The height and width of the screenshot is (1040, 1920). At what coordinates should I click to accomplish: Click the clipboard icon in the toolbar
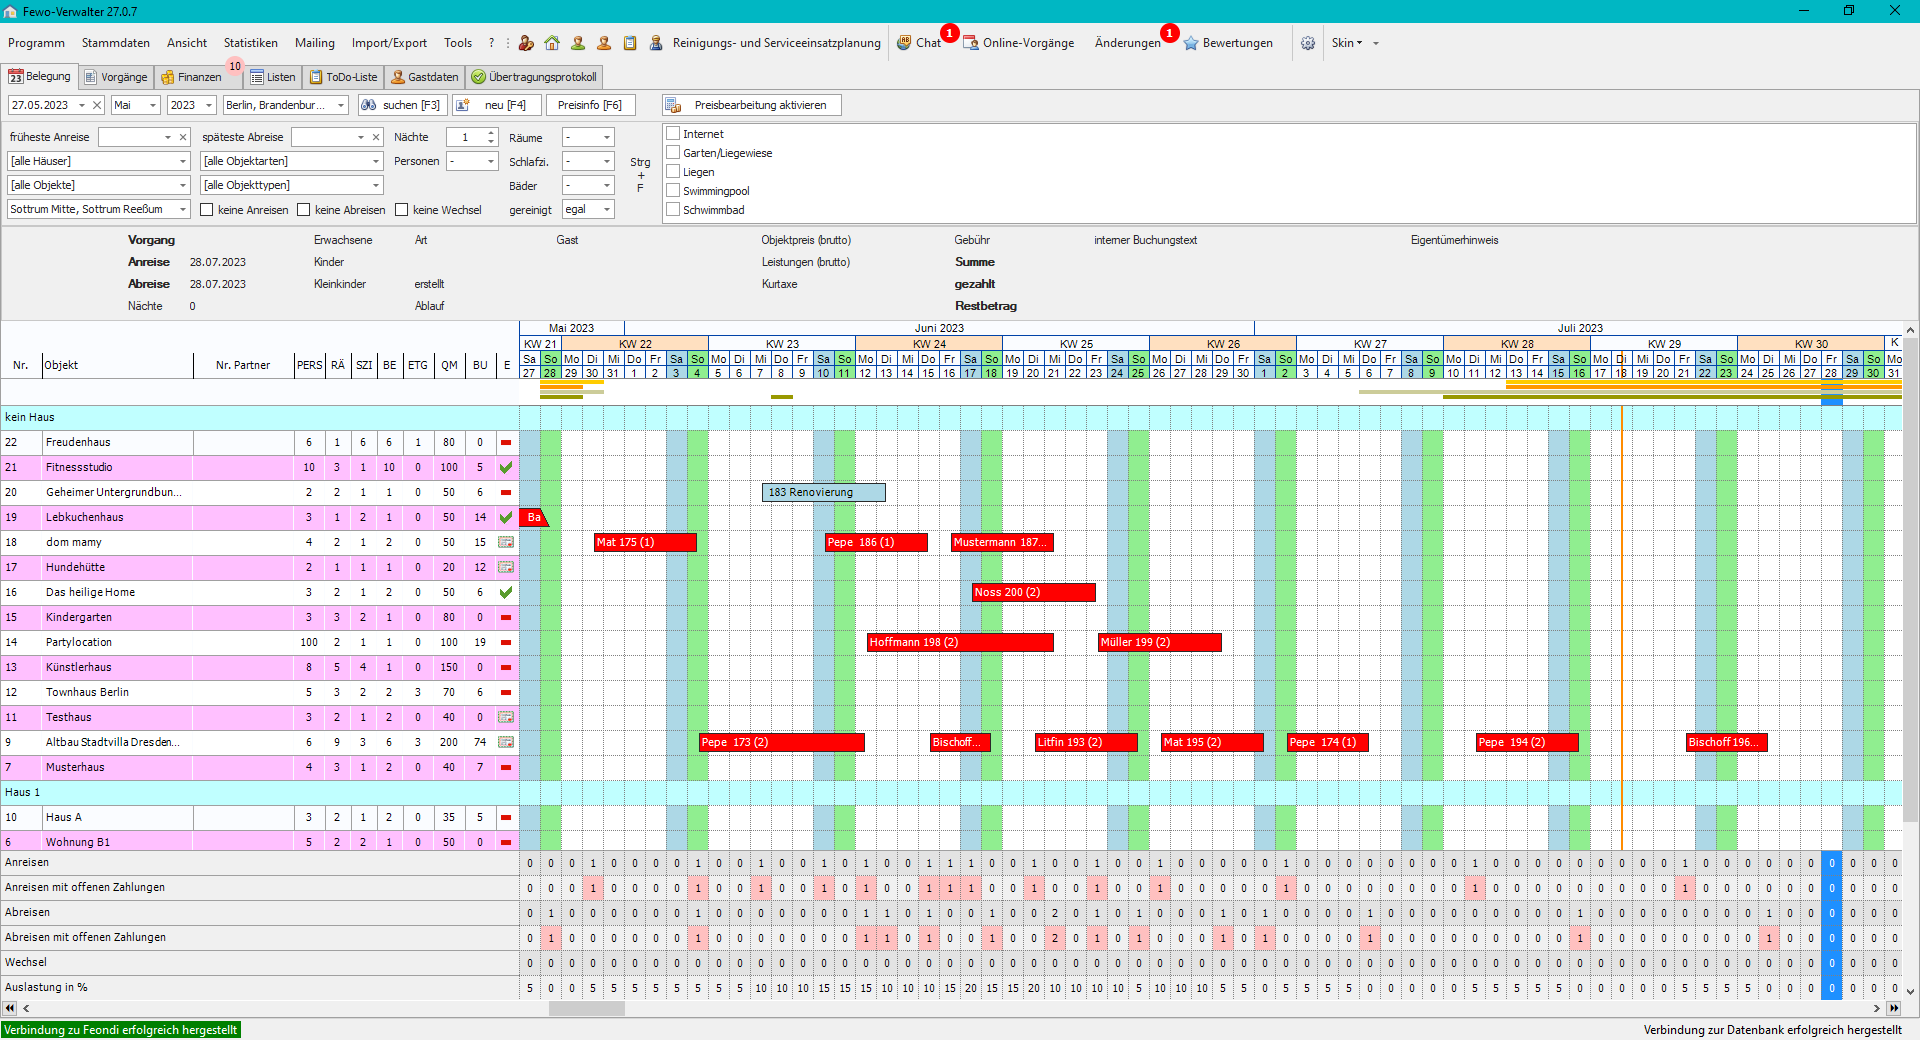pyautogui.click(x=630, y=43)
